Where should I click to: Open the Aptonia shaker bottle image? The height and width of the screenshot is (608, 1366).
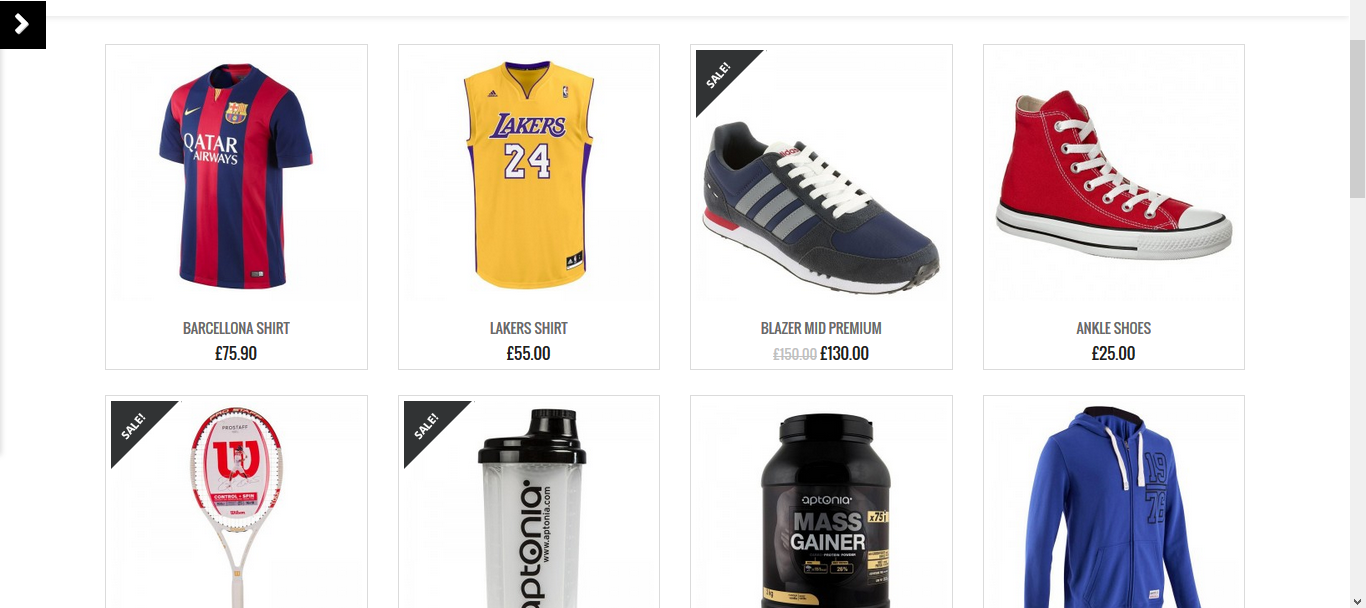[x=529, y=504]
